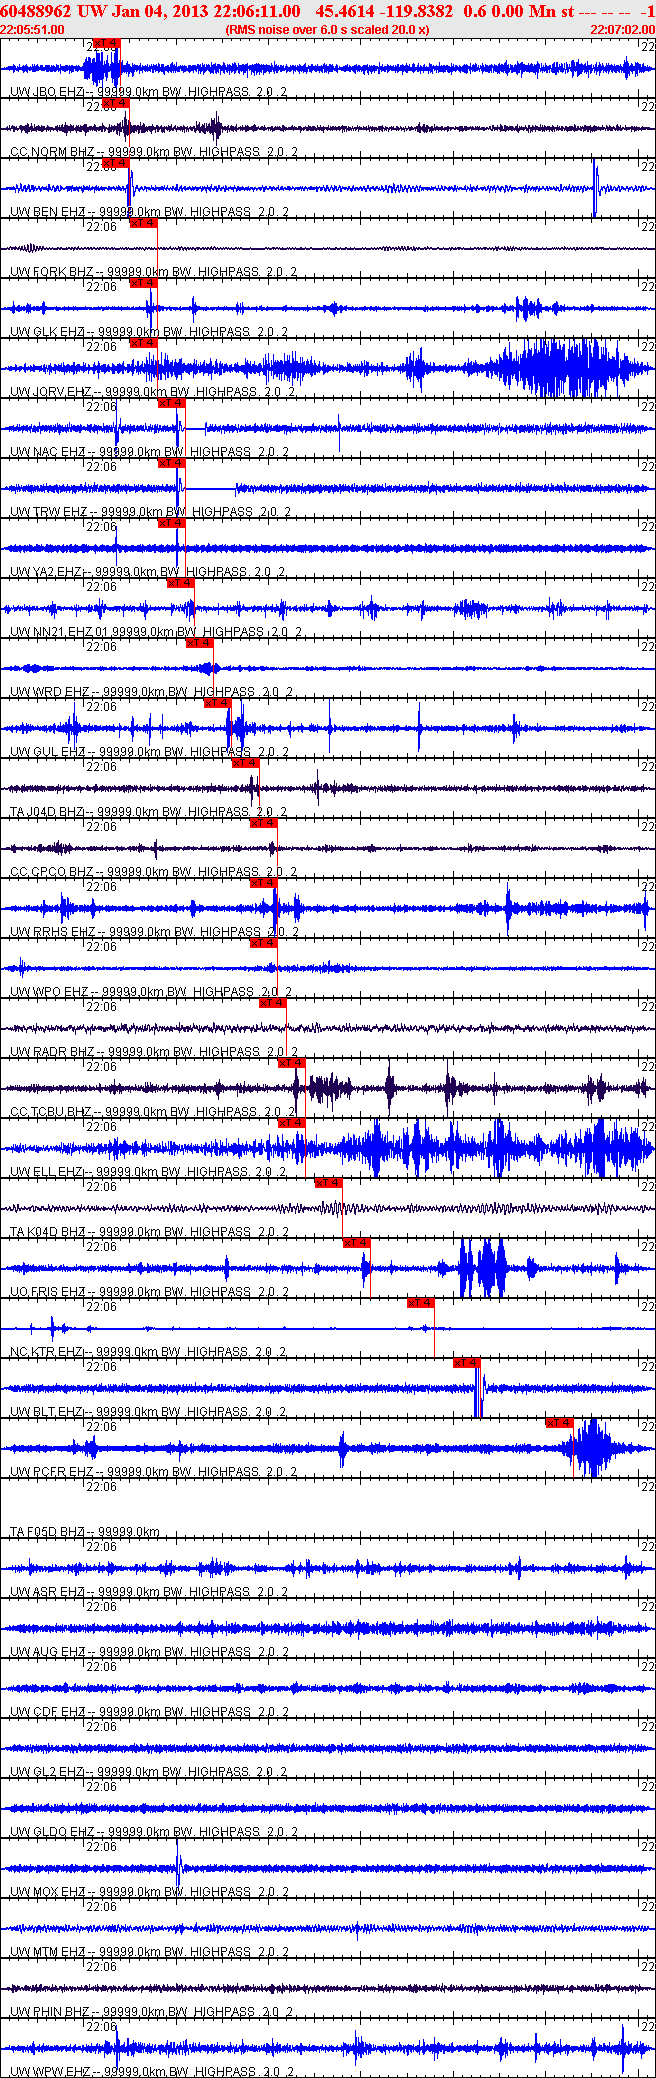Click red pick marker on UW WRD trace
The width and height of the screenshot is (656, 2078).
tap(199, 643)
